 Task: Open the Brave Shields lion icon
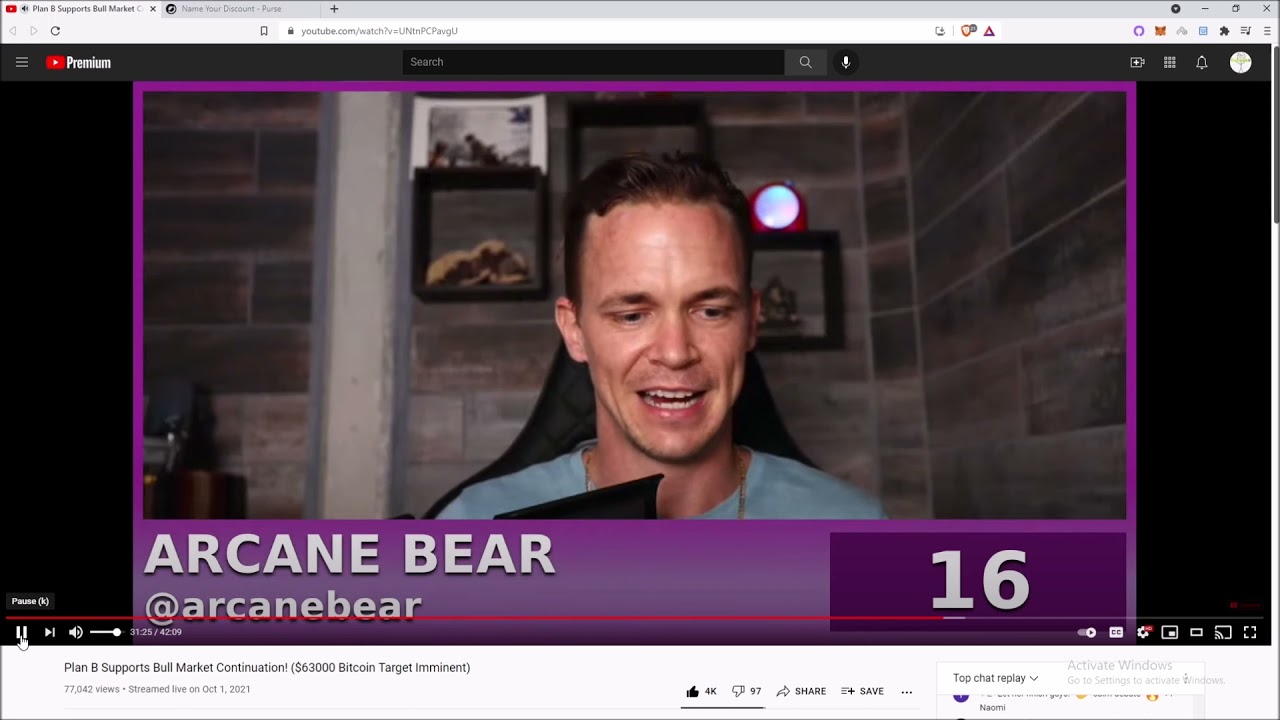(968, 31)
